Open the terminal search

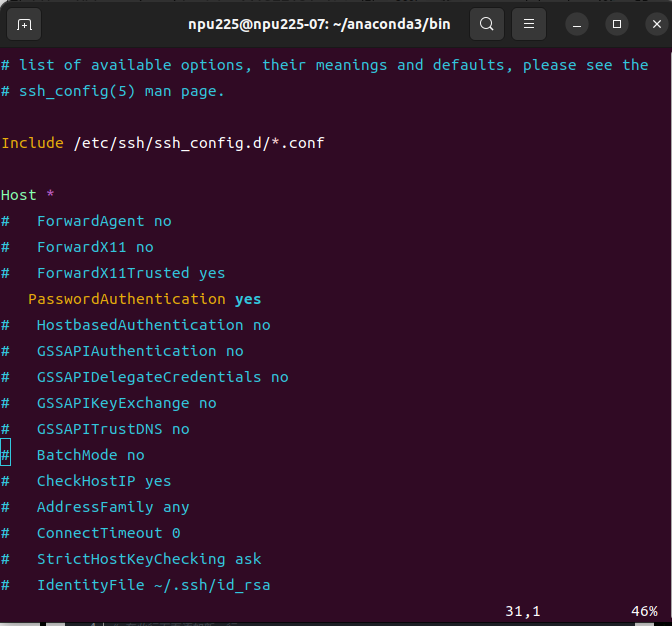(x=486, y=24)
